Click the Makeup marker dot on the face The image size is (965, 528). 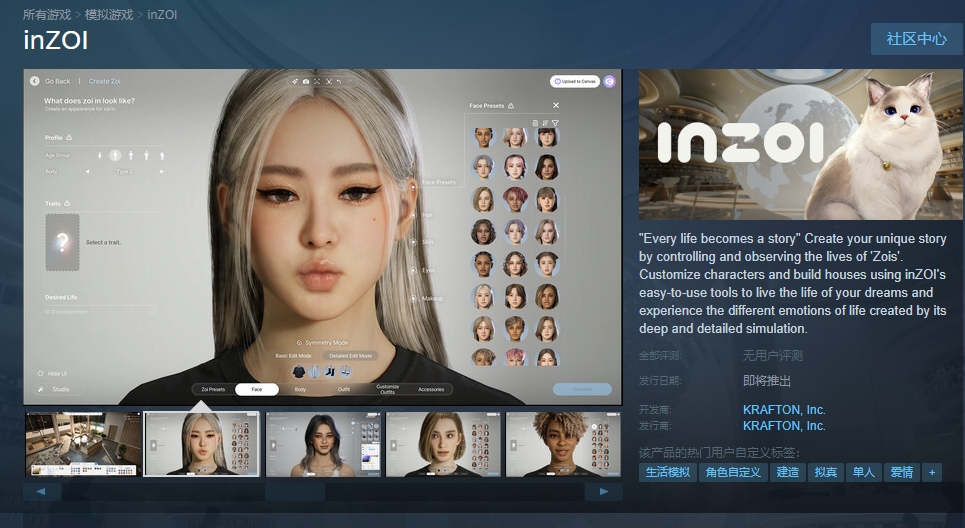(x=414, y=298)
